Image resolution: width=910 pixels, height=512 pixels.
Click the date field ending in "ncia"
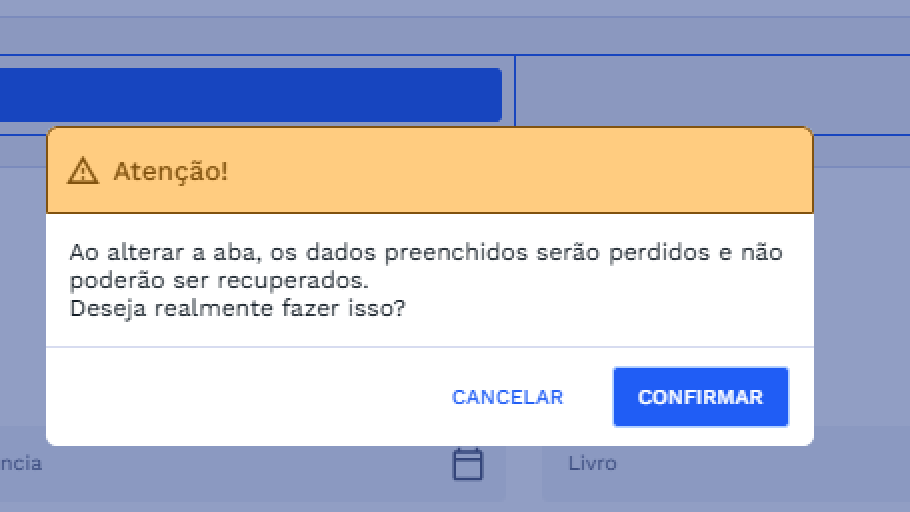[200, 464]
